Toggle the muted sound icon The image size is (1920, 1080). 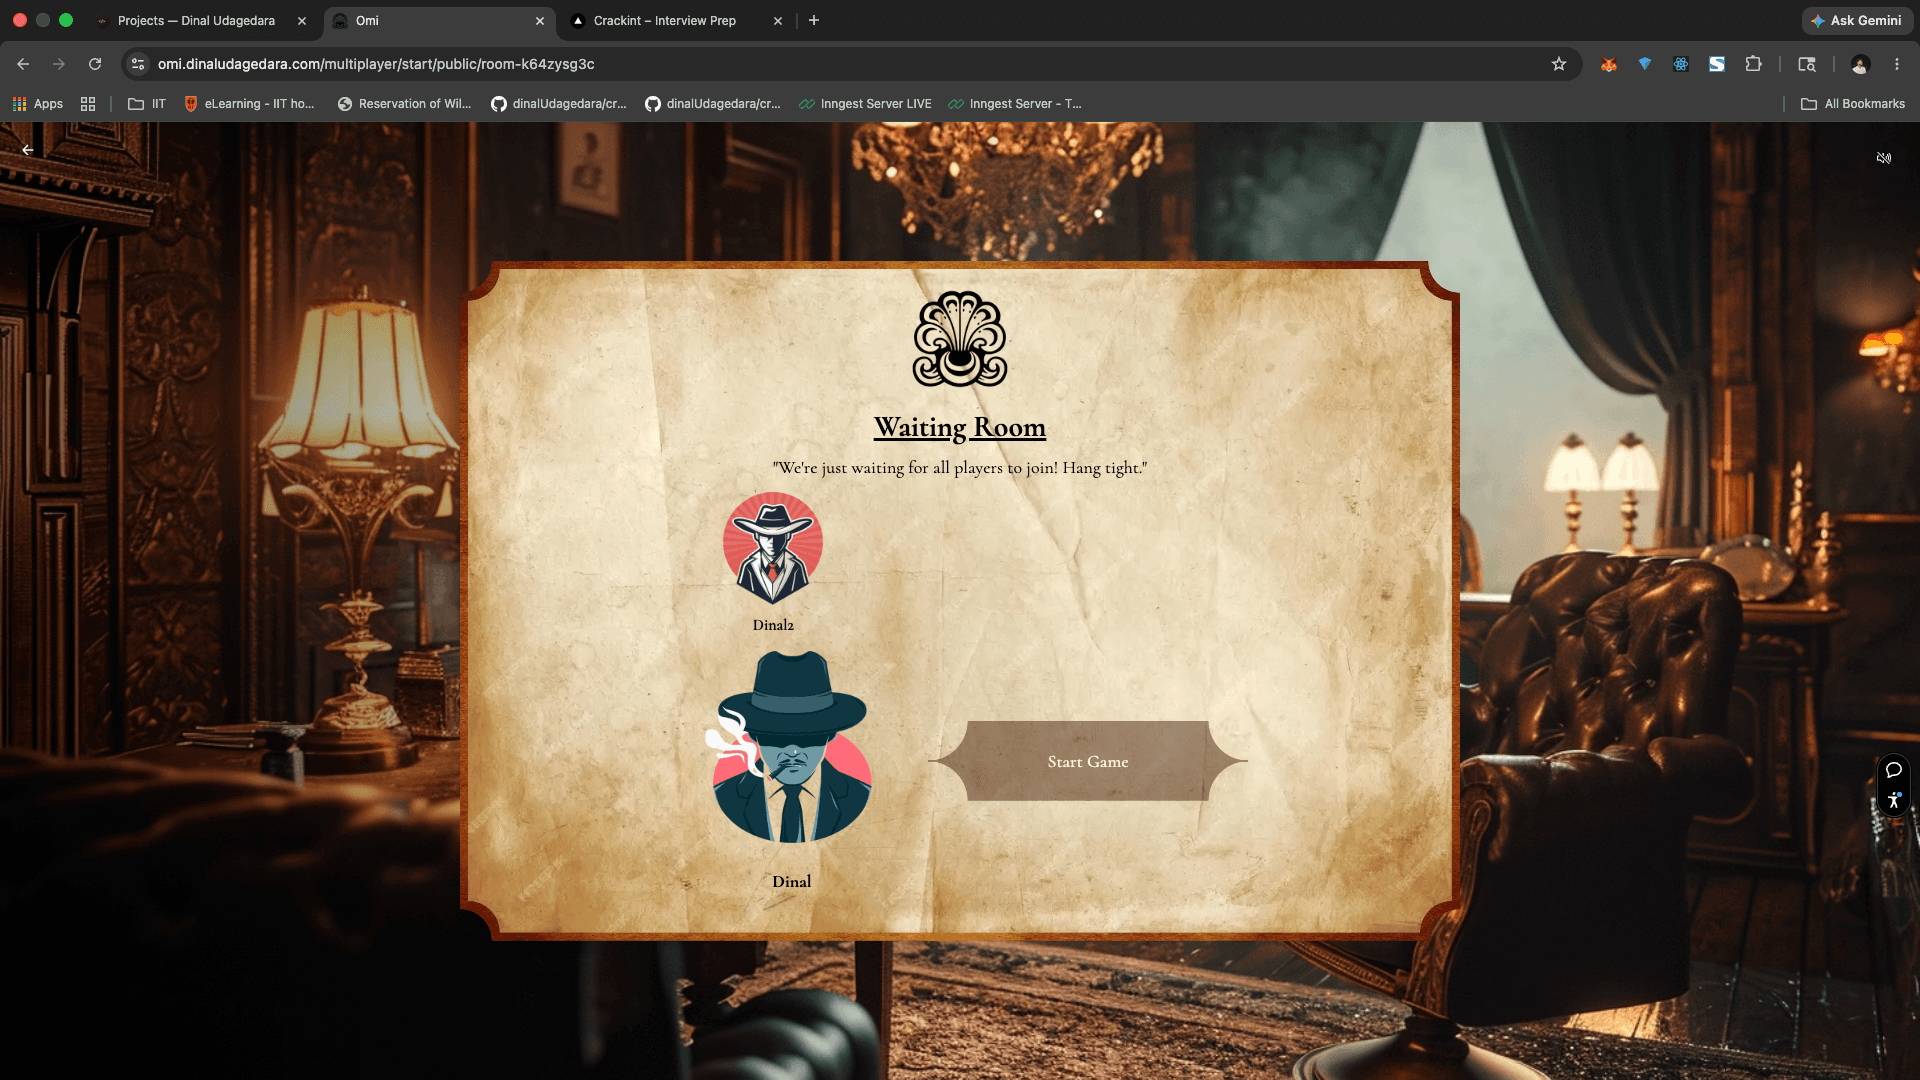[x=1884, y=158]
